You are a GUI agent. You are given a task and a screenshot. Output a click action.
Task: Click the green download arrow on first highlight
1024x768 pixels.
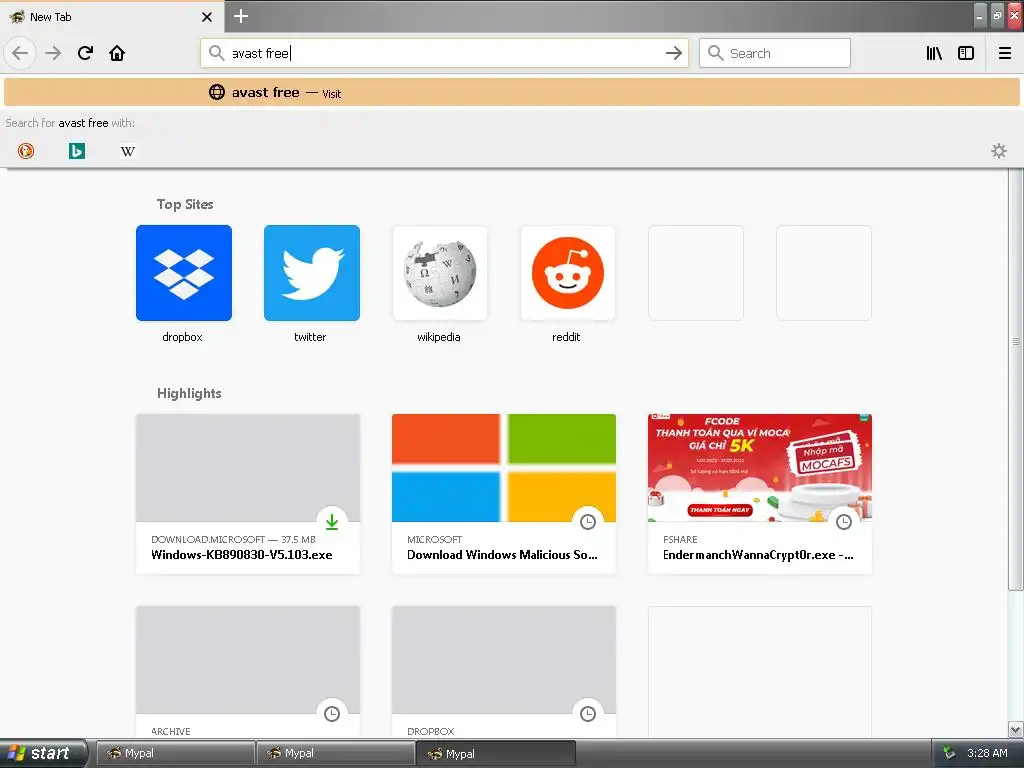(x=332, y=522)
